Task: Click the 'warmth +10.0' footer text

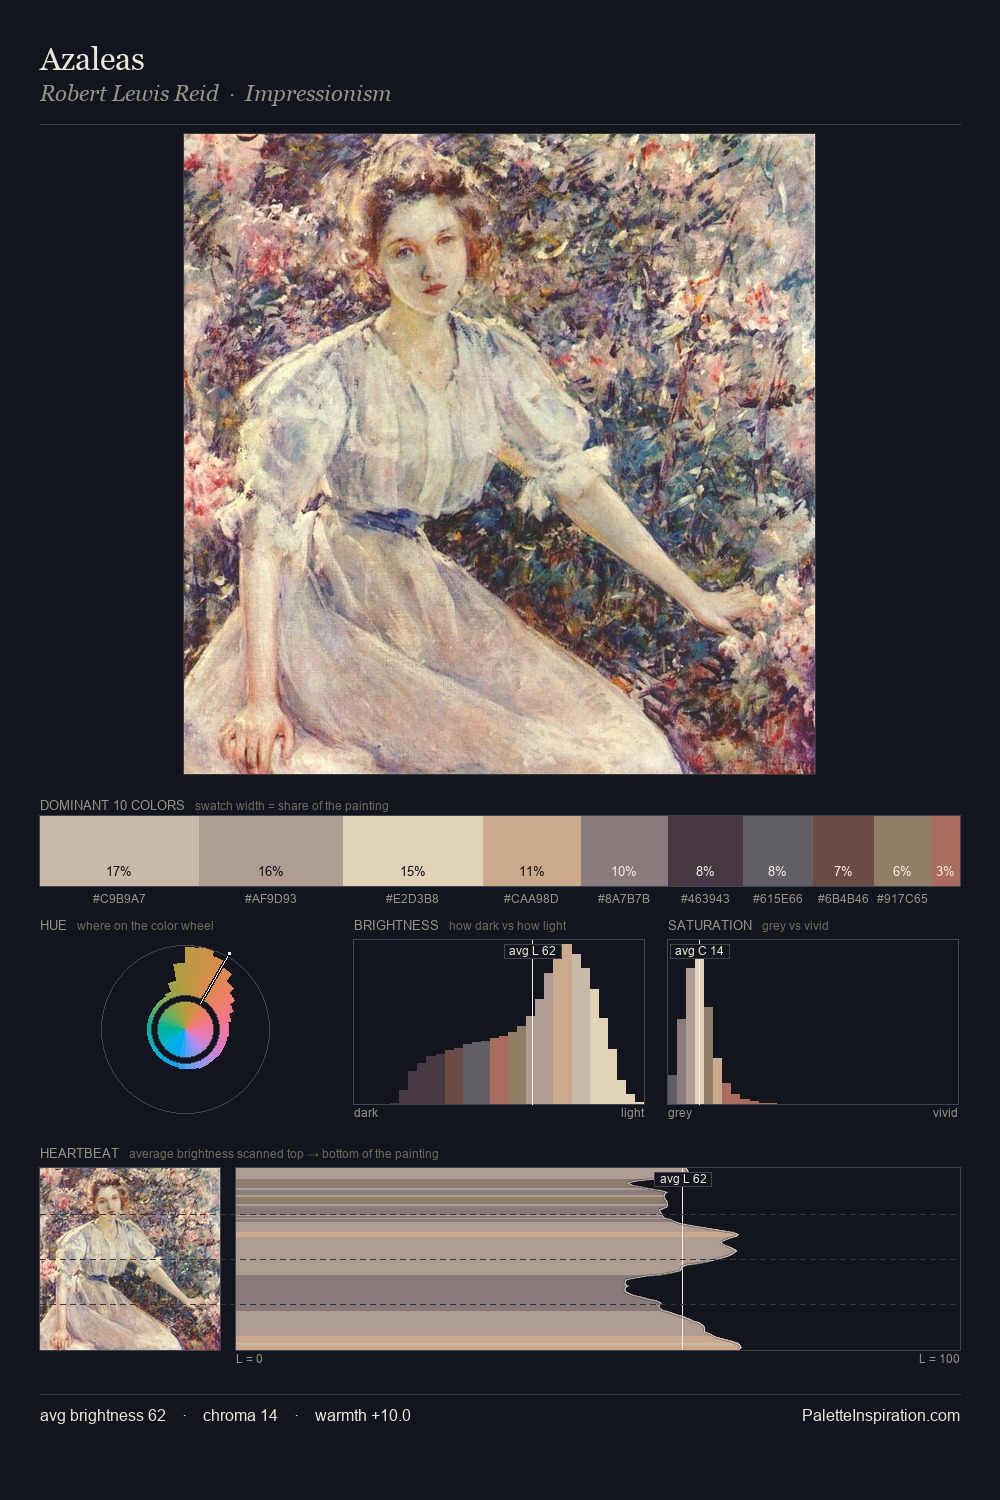Action: point(363,1415)
